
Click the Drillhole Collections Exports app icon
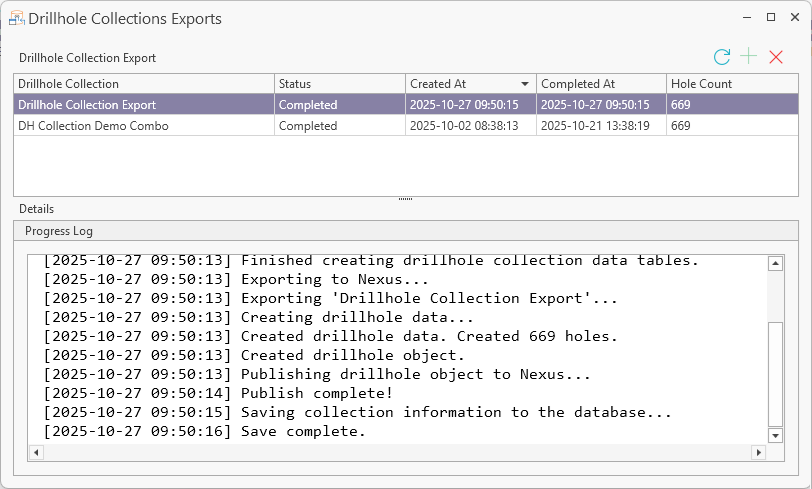click(x=17, y=18)
